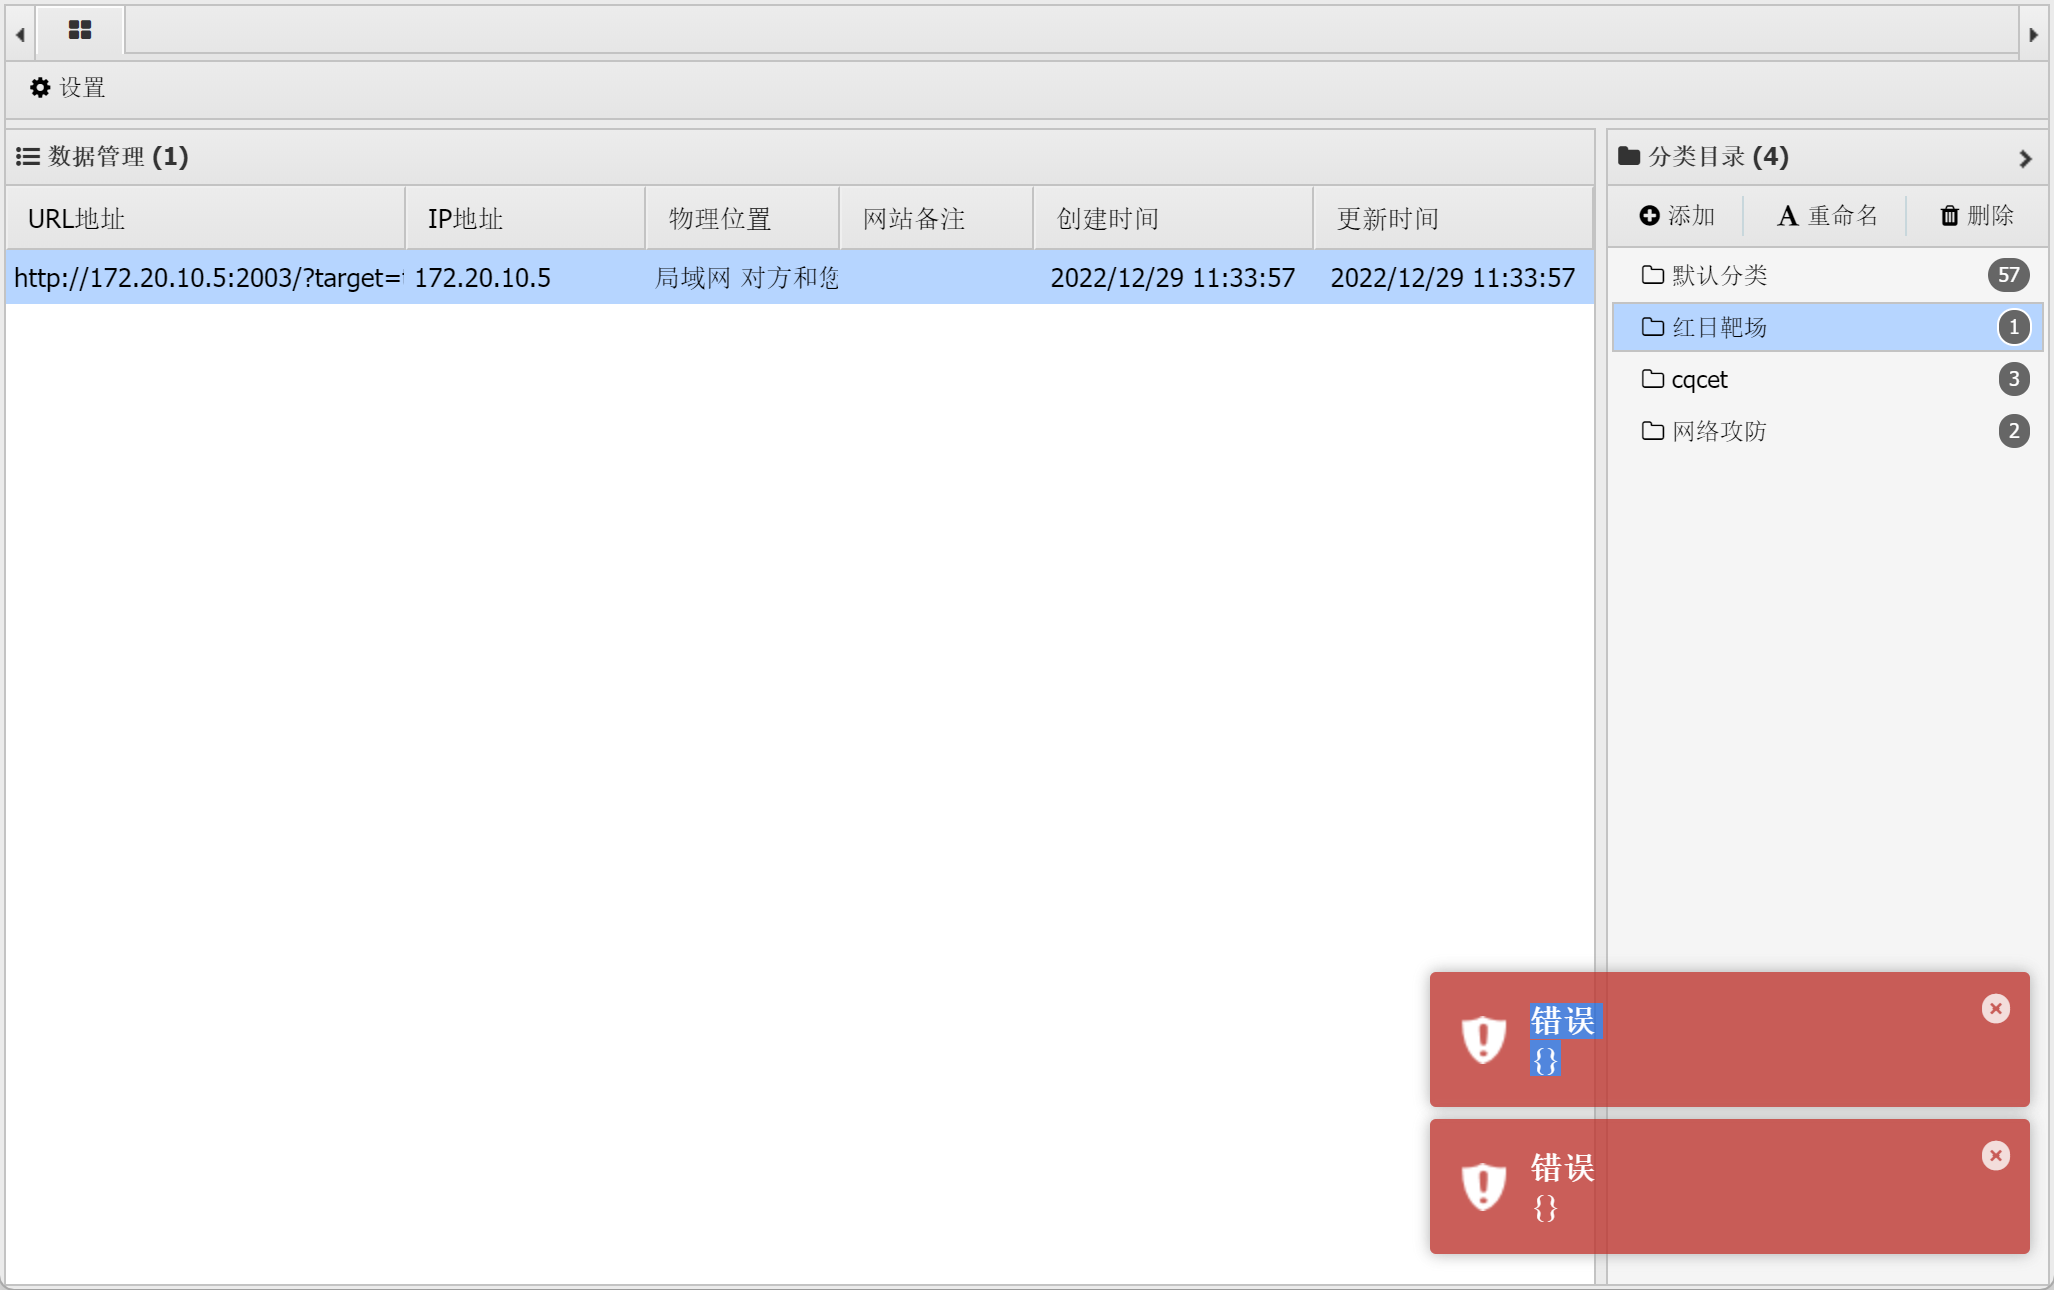Select the 172.20.10.5 data row
The width and height of the screenshot is (2054, 1290).
(481, 277)
